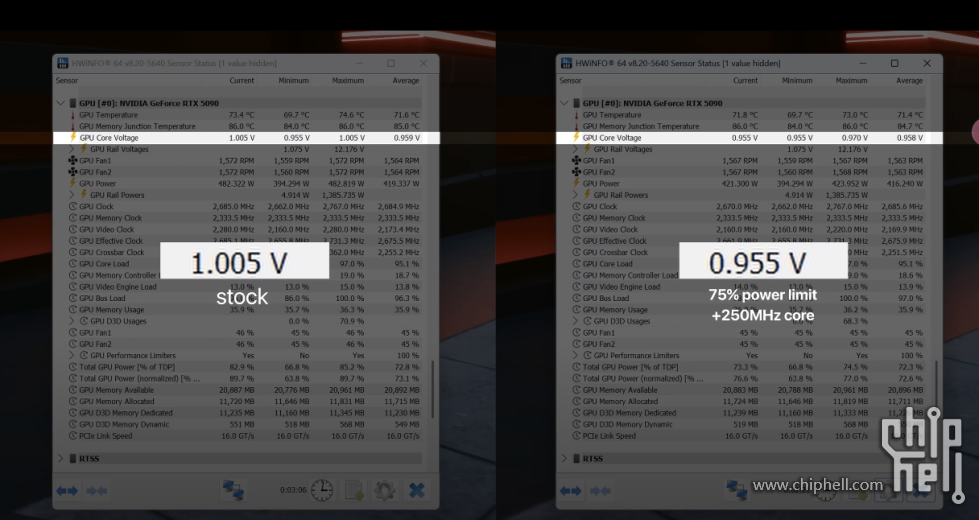This screenshot has height=520, width=979.
Task: Click the Sensor column header in left window
Action: click(67, 81)
